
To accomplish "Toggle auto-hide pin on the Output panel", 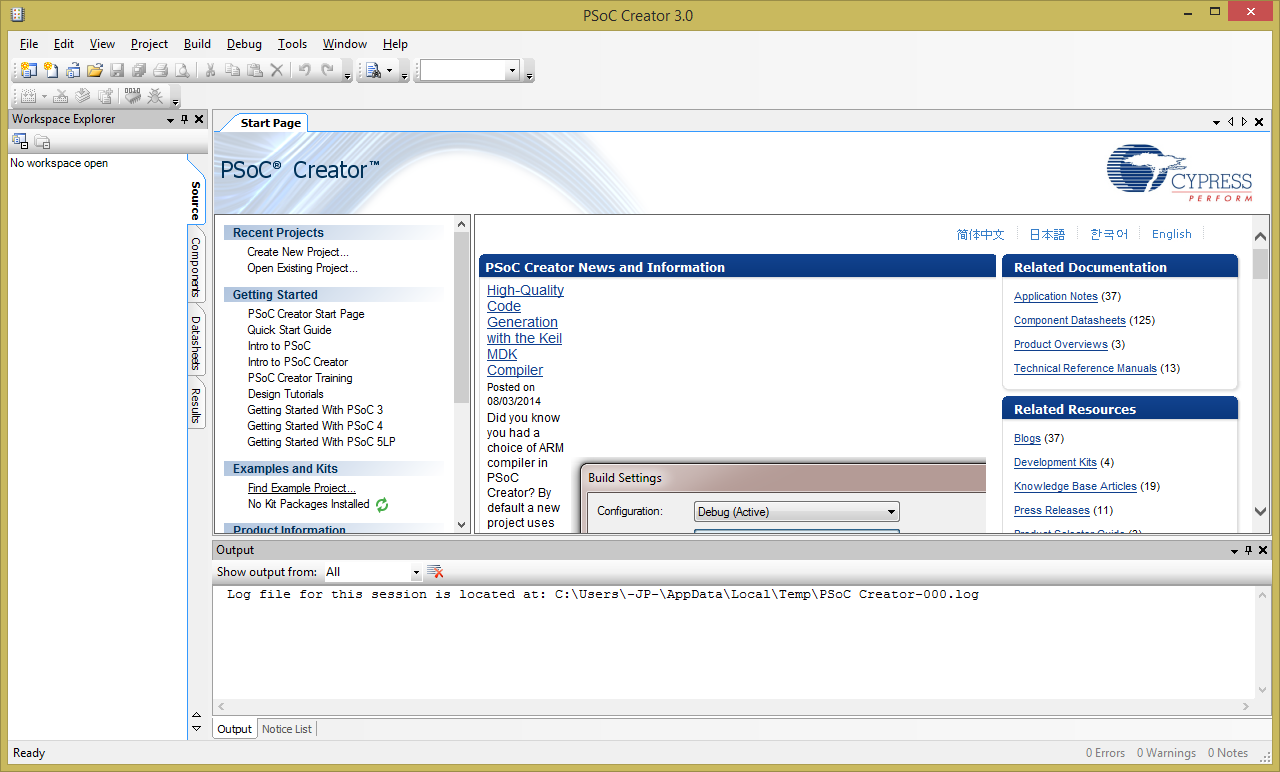I will (1249, 550).
